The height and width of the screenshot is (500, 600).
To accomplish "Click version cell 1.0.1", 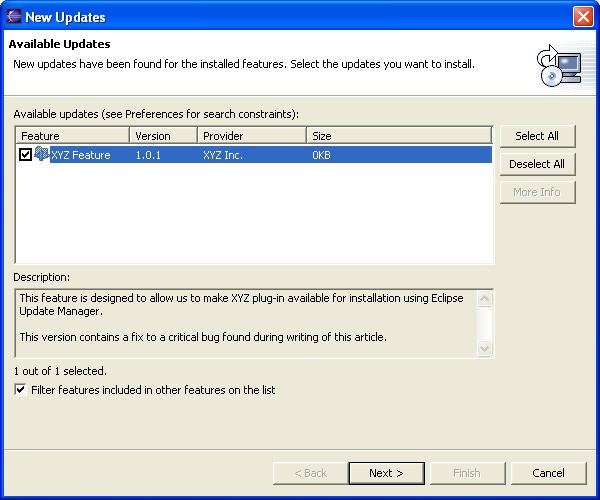I will coord(148,155).
